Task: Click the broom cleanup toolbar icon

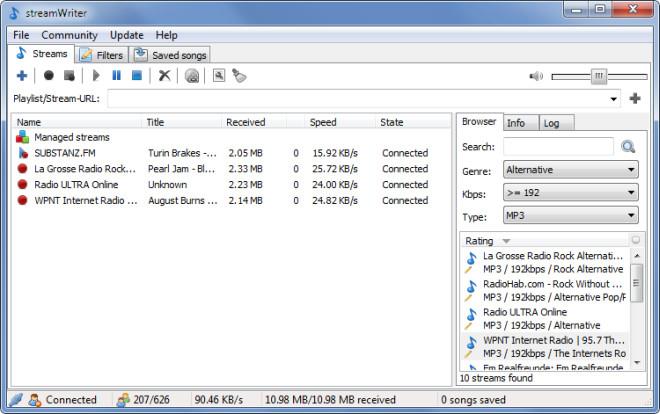Action: tap(239, 76)
